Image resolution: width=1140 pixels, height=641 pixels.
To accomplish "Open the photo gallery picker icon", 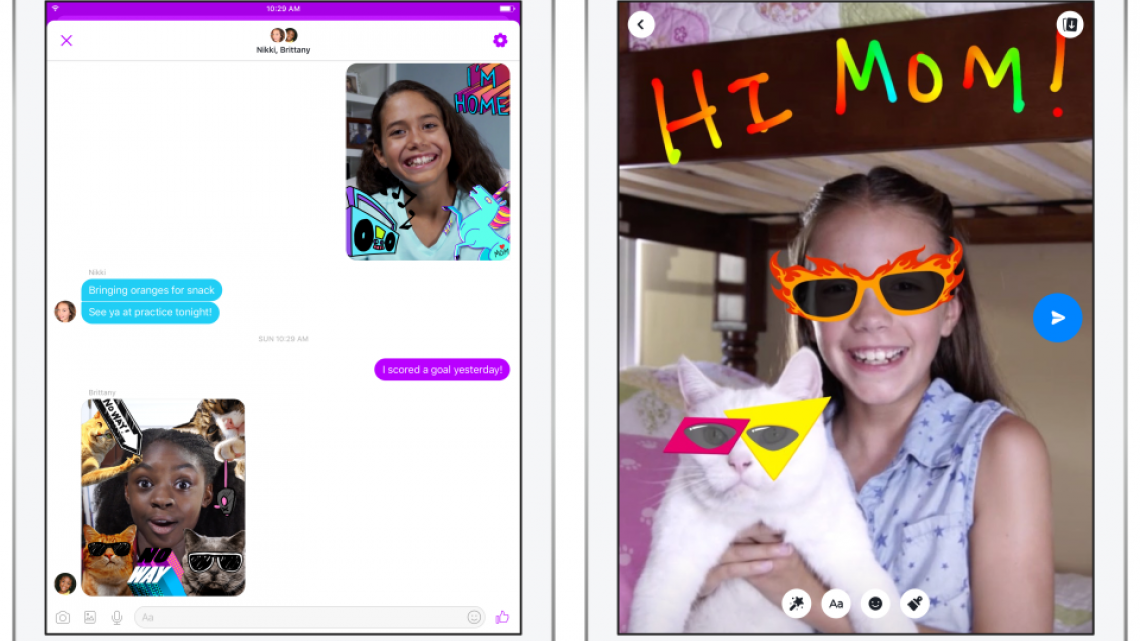I will pos(90,617).
